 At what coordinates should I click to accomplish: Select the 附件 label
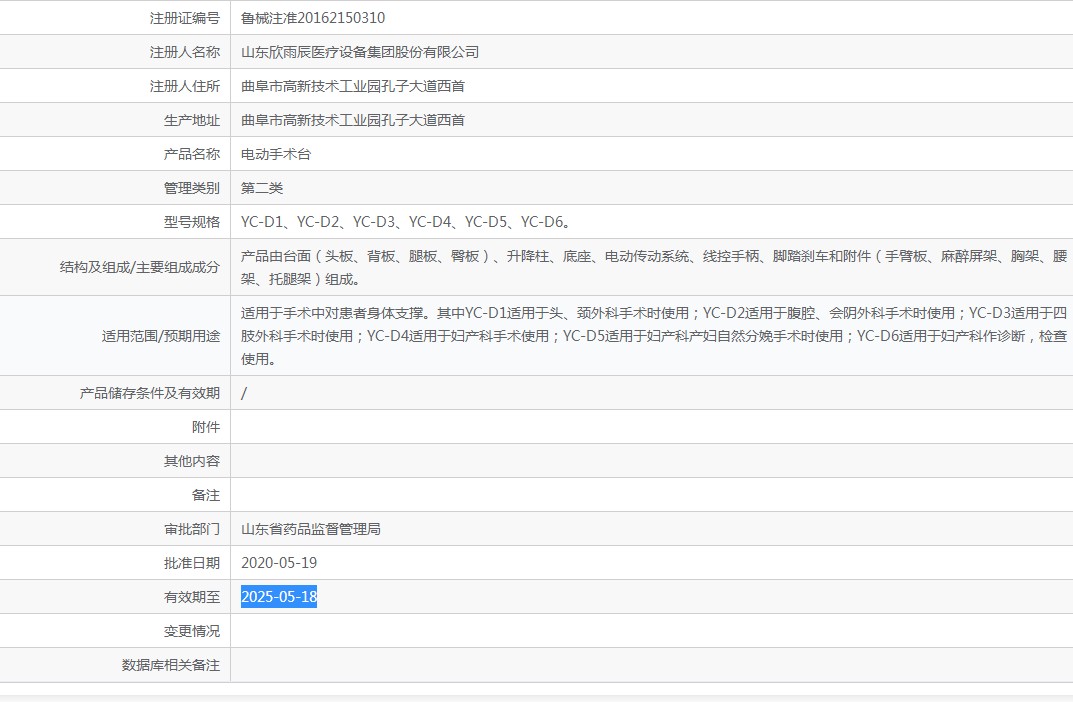(x=206, y=428)
